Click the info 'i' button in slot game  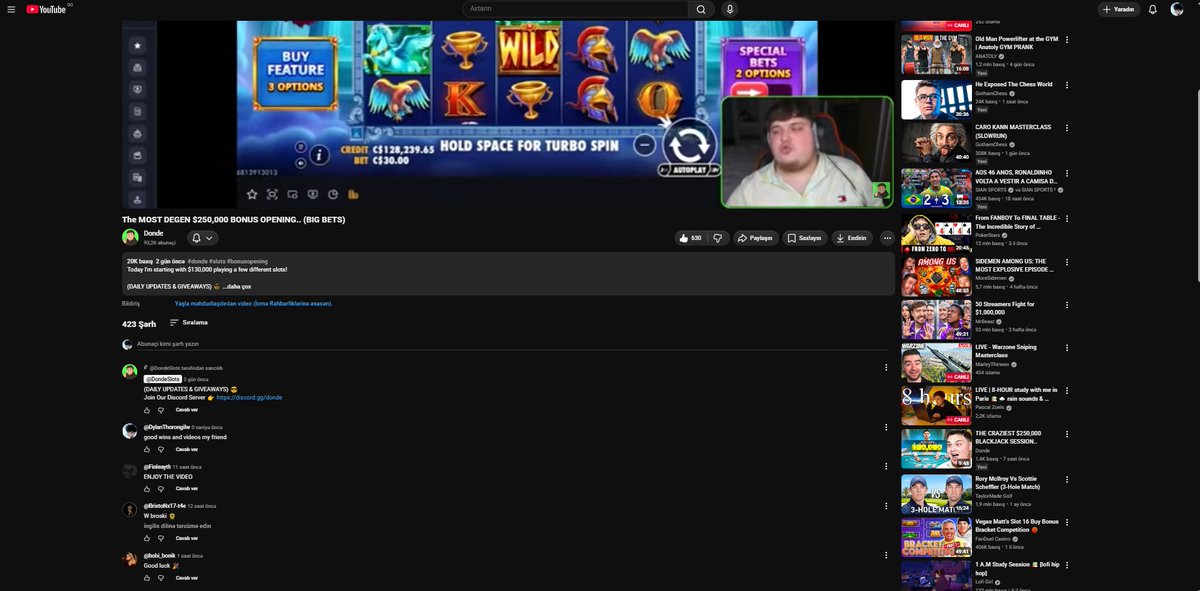[319, 154]
